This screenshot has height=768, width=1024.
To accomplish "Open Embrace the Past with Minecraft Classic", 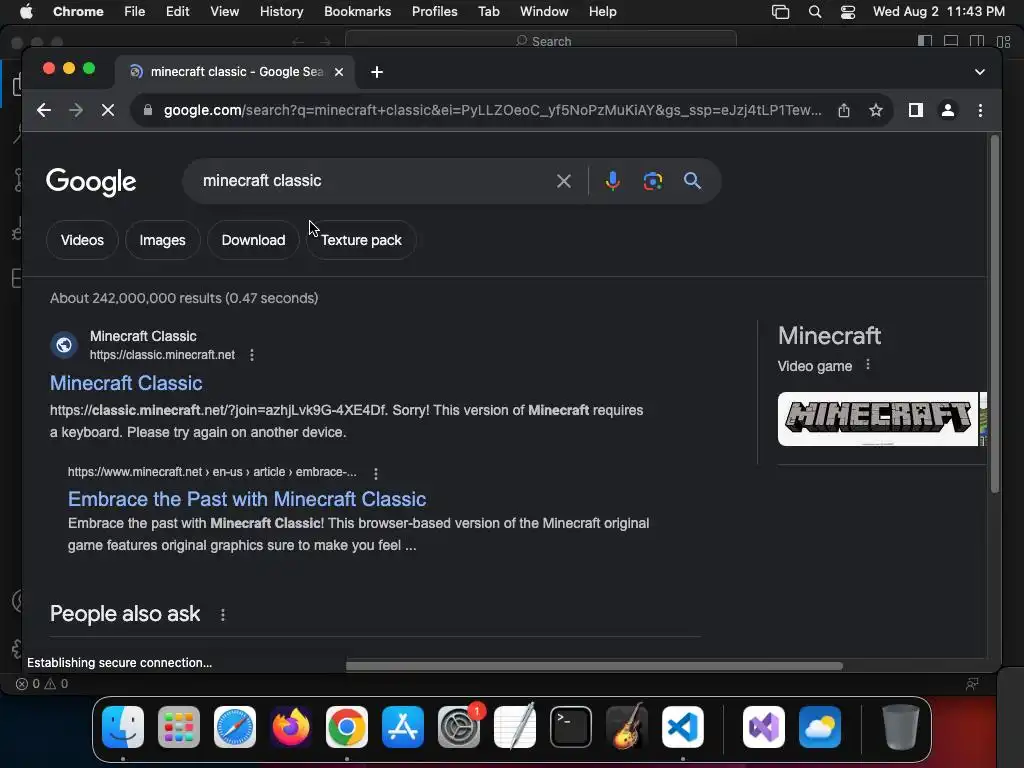I will tap(247, 499).
